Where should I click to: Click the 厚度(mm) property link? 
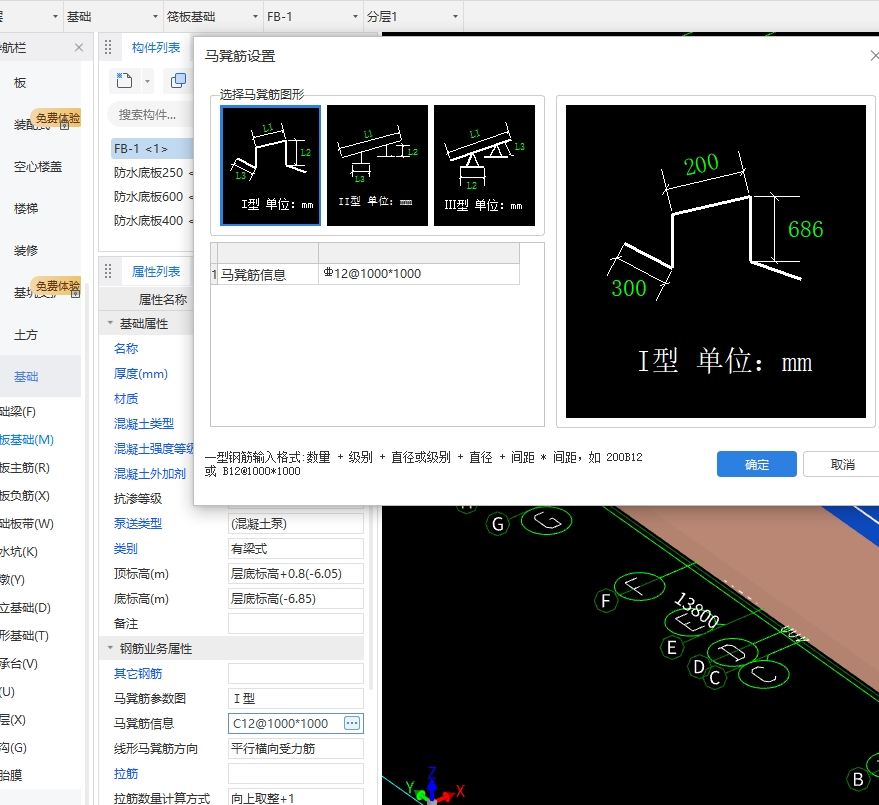[x=141, y=374]
